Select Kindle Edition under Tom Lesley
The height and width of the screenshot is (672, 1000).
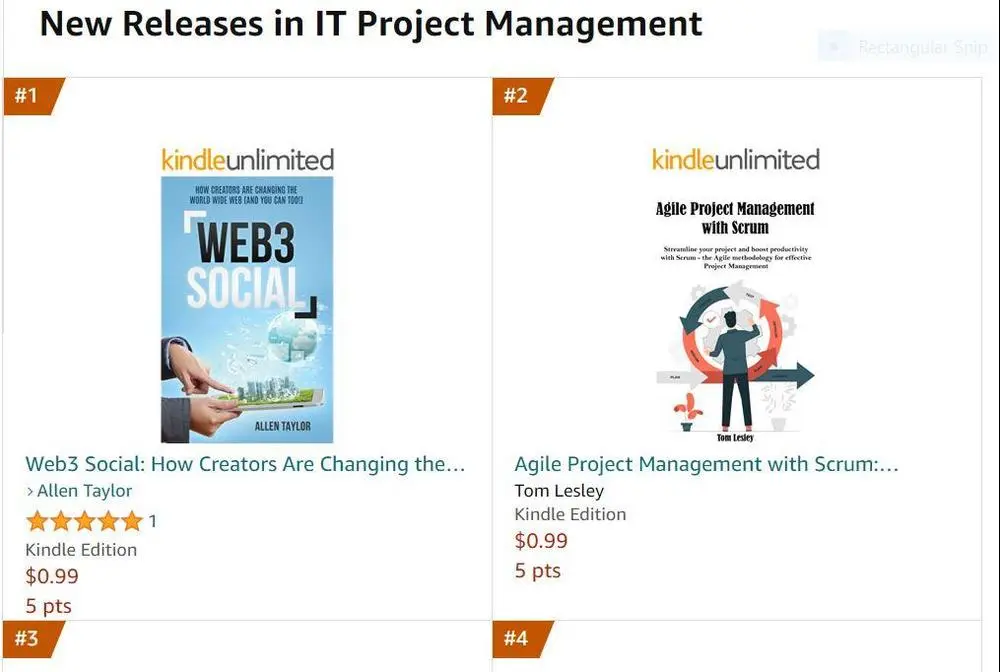[x=570, y=514]
